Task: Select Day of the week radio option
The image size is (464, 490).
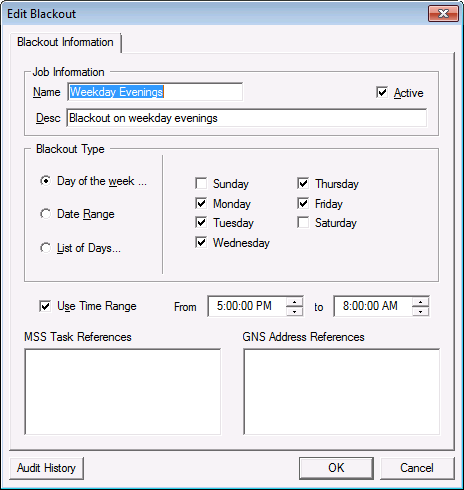Action: click(x=45, y=181)
